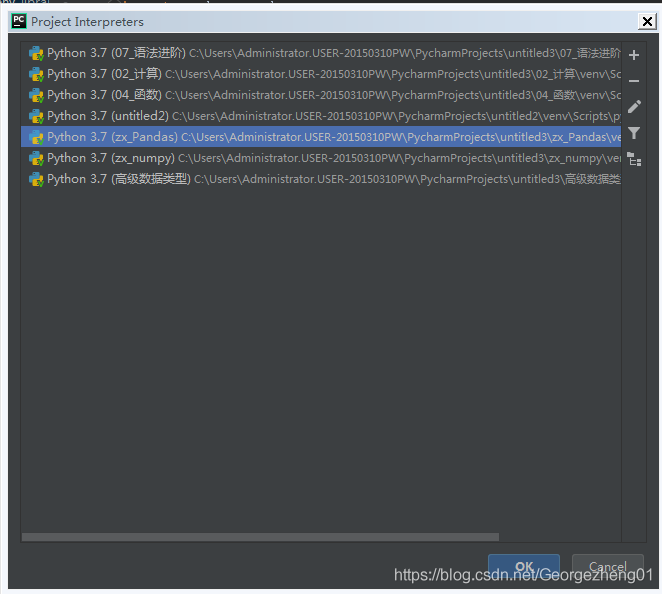Edit the selected interpreter with the pencil icon
662x594 pixels.
[634, 107]
